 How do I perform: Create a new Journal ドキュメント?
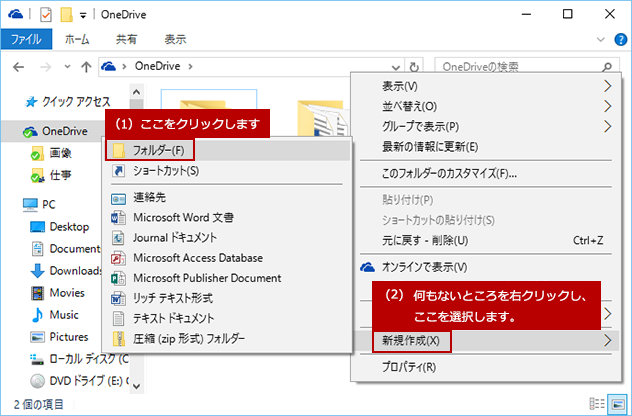click(x=227, y=238)
